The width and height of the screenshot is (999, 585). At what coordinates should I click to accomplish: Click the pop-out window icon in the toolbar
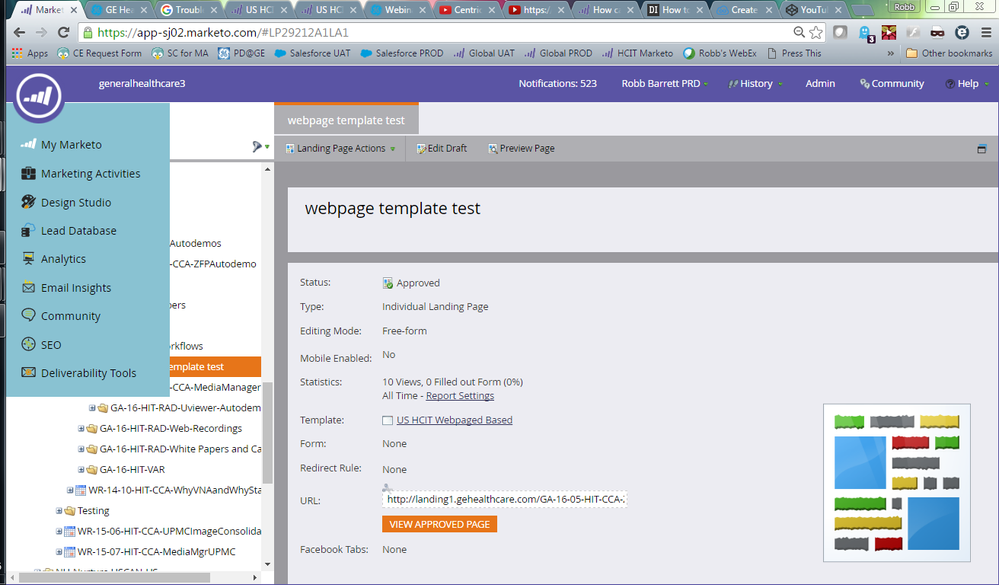(982, 148)
